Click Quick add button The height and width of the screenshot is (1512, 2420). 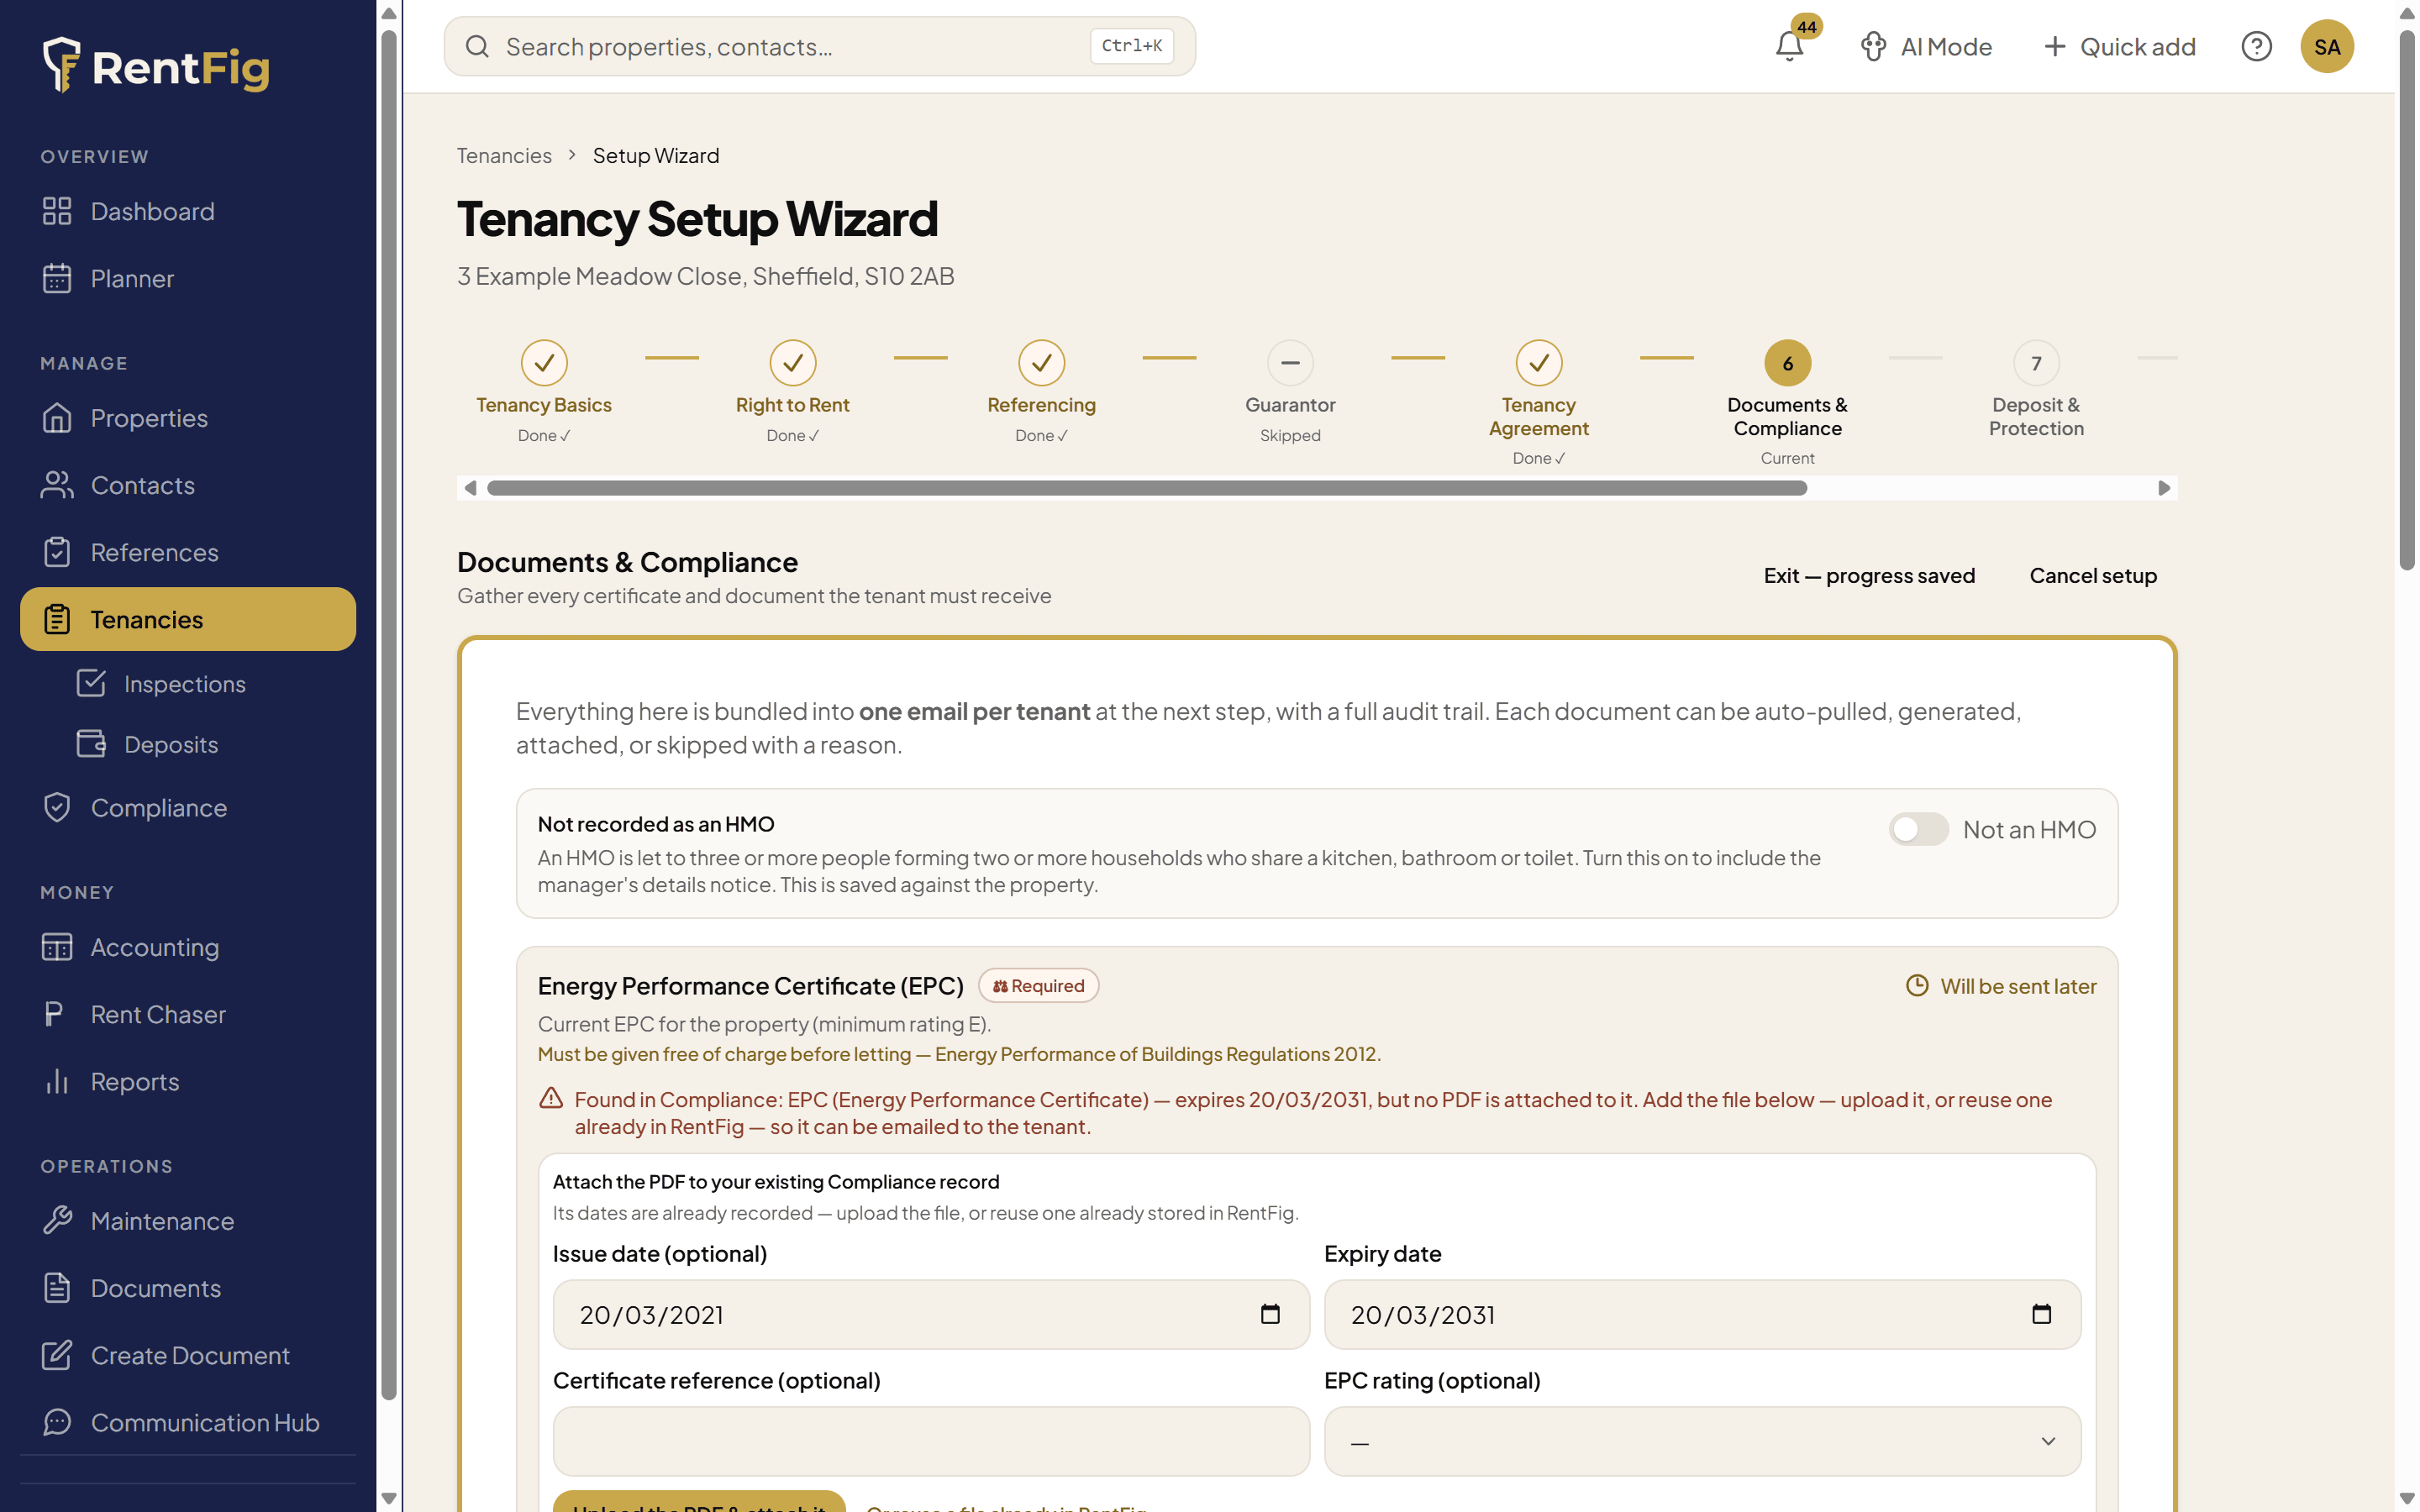tap(2119, 46)
